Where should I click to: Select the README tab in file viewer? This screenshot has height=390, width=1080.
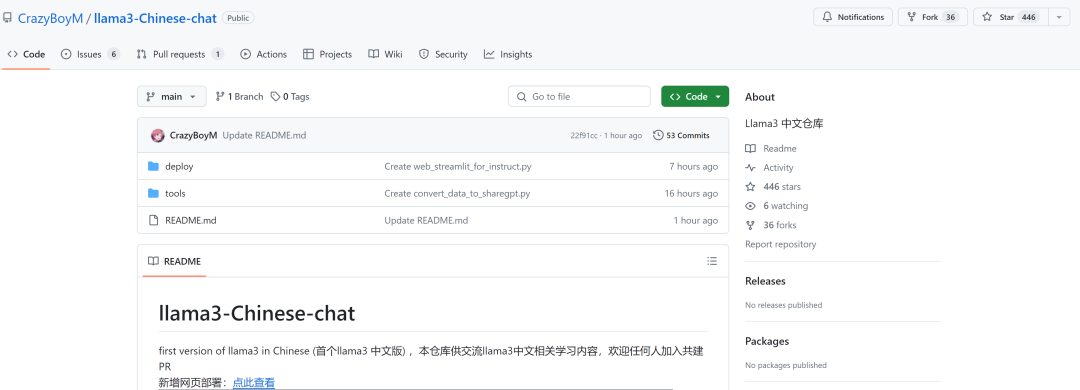(175, 261)
